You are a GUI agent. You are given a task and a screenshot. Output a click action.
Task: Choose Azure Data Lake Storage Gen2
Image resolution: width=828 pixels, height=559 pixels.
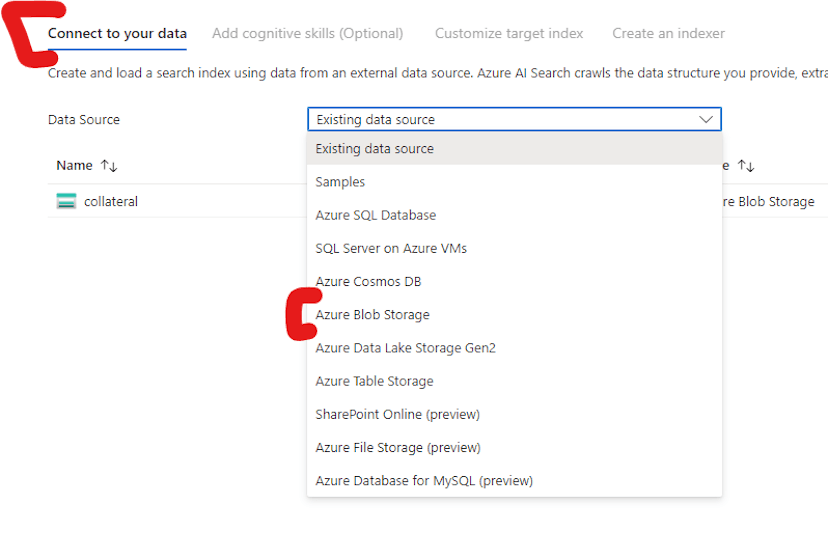point(405,348)
